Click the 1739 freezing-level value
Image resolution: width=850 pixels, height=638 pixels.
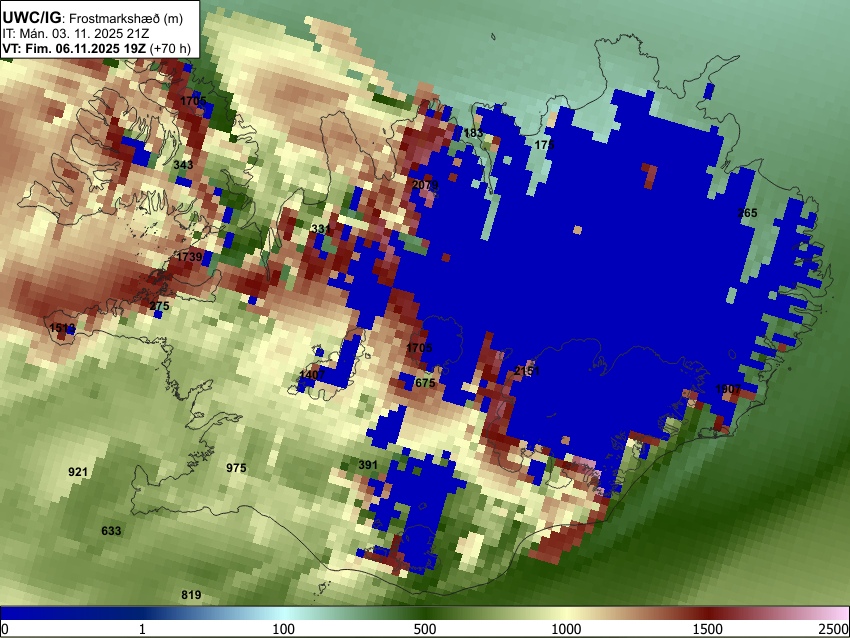[x=190, y=256]
